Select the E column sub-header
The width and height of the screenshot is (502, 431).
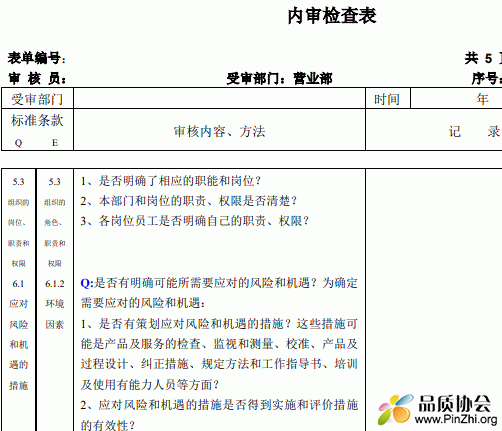[55, 143]
